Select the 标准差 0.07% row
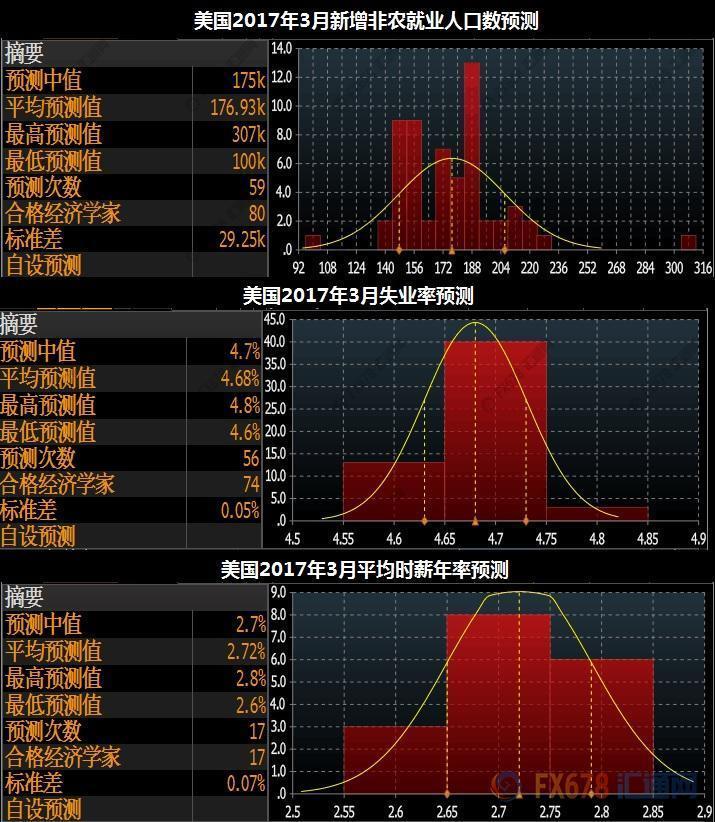Image resolution: width=715 pixels, height=822 pixels. click(134, 783)
